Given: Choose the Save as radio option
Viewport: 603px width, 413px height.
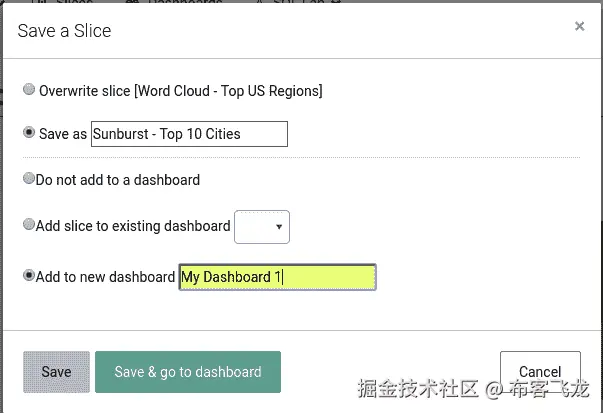Looking at the screenshot, I should pyautogui.click(x=29, y=132).
